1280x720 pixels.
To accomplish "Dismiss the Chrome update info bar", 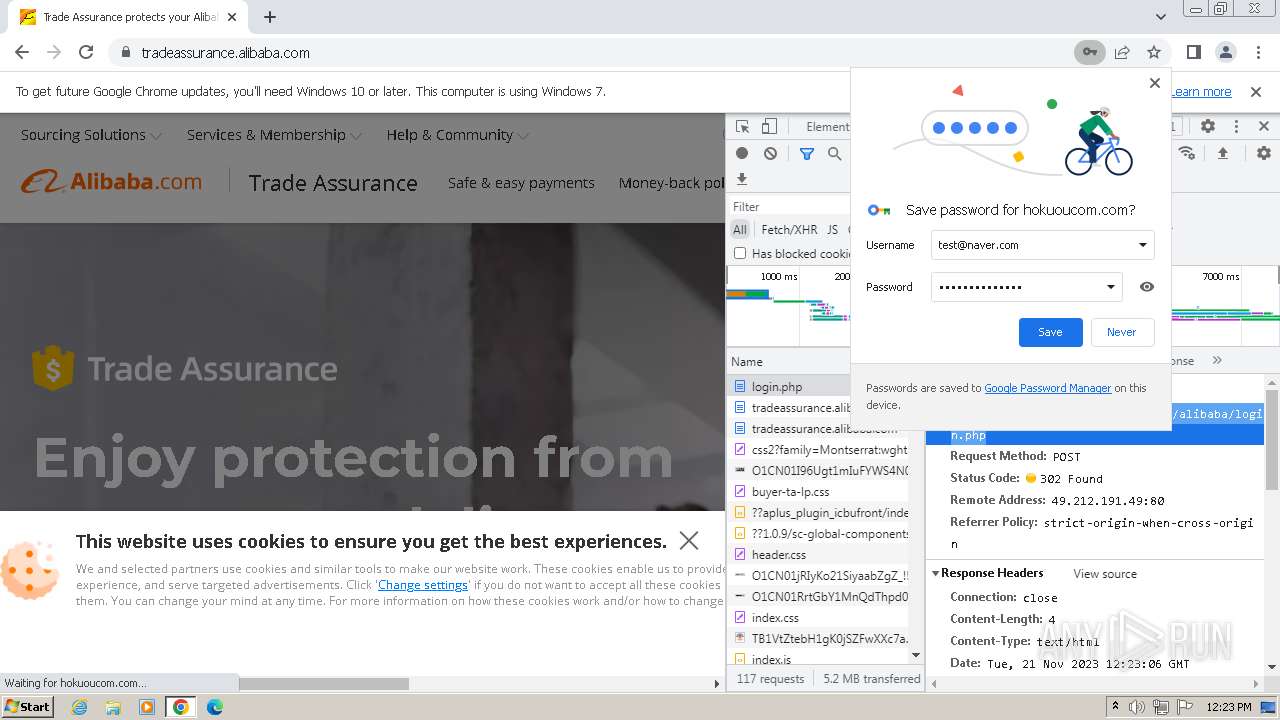I will [x=1256, y=91].
